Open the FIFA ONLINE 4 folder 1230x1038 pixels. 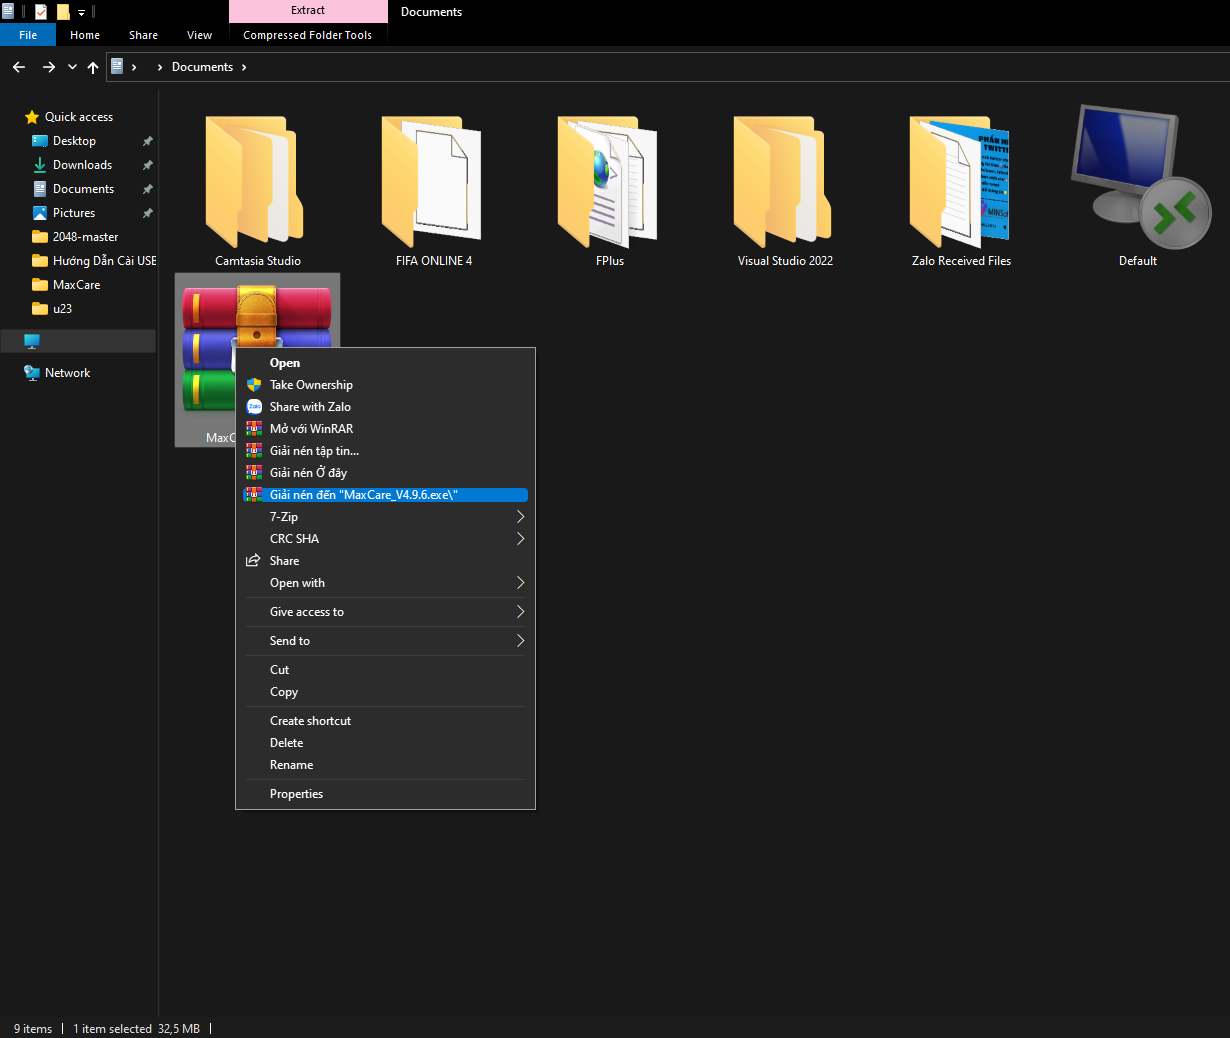(x=433, y=182)
